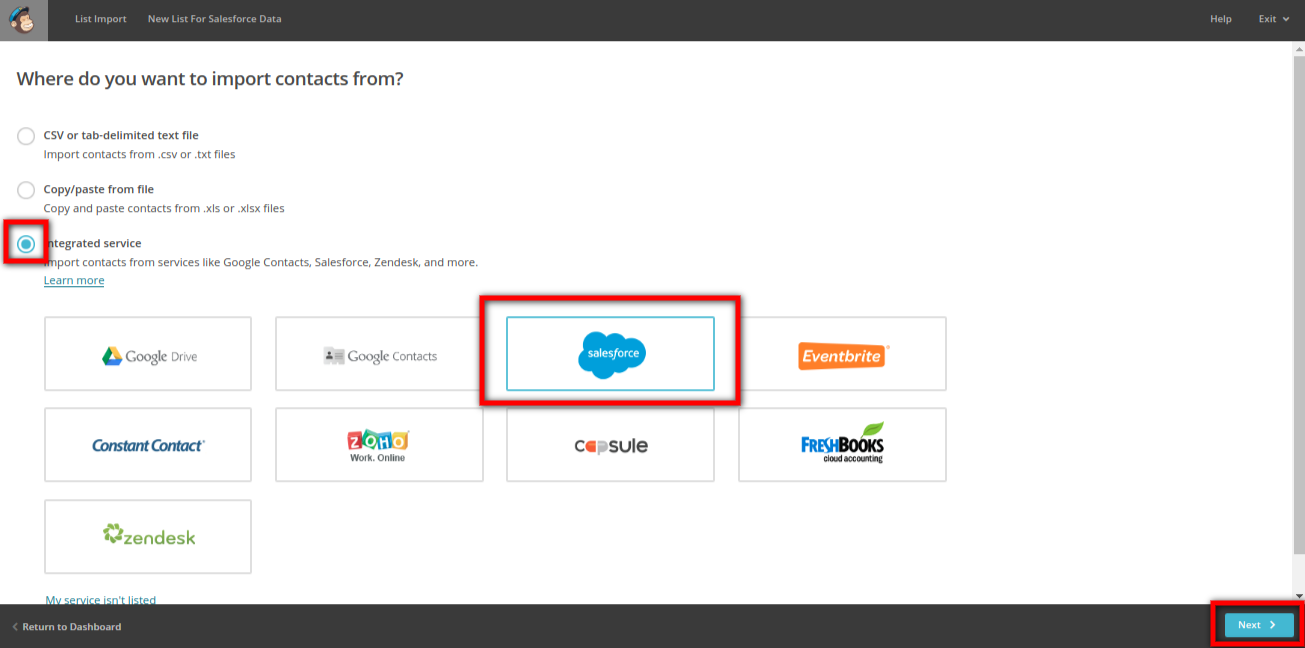Choose the Zendesk integration tile
Screen dimensions: 1305x648
coord(148,536)
